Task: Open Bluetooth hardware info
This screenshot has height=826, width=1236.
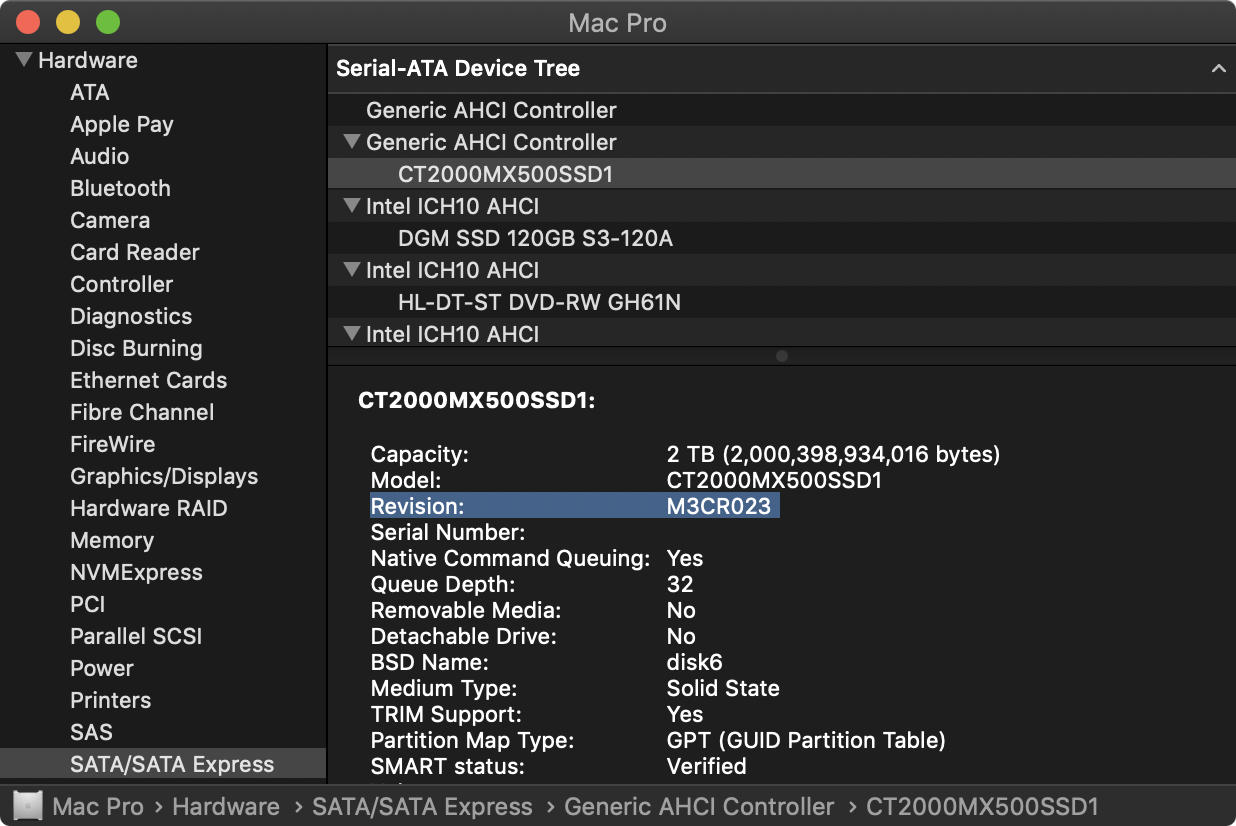Action: pyautogui.click(x=120, y=188)
